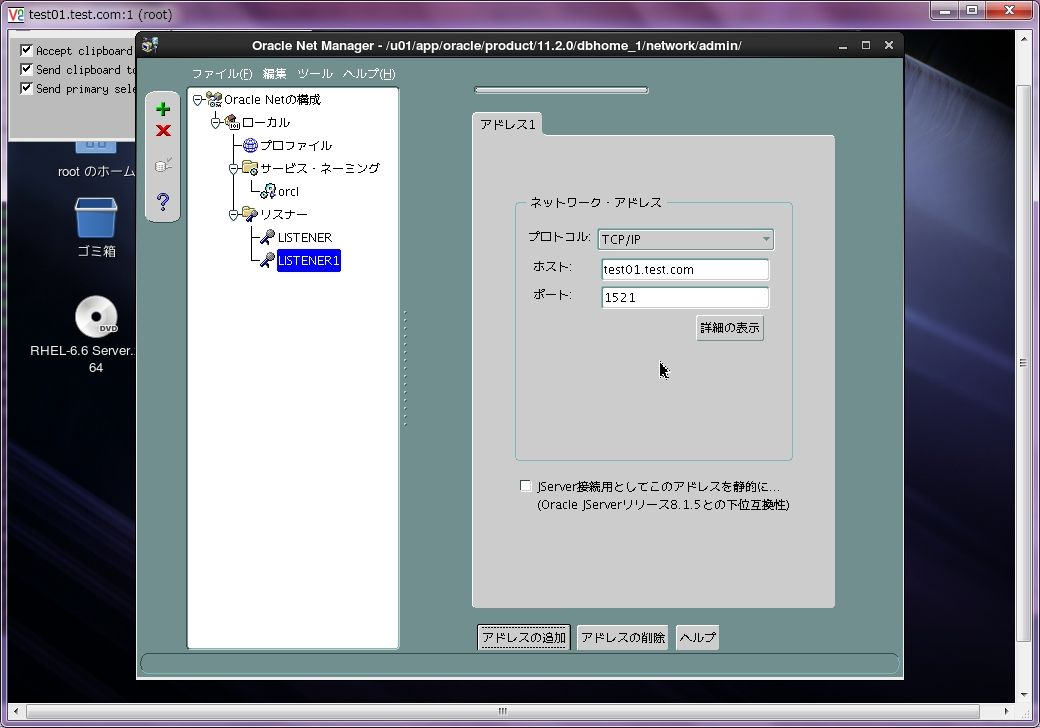Viewport: 1040px width, 728px height.
Task: Open the trash bin desktop icon
Action: point(96,217)
